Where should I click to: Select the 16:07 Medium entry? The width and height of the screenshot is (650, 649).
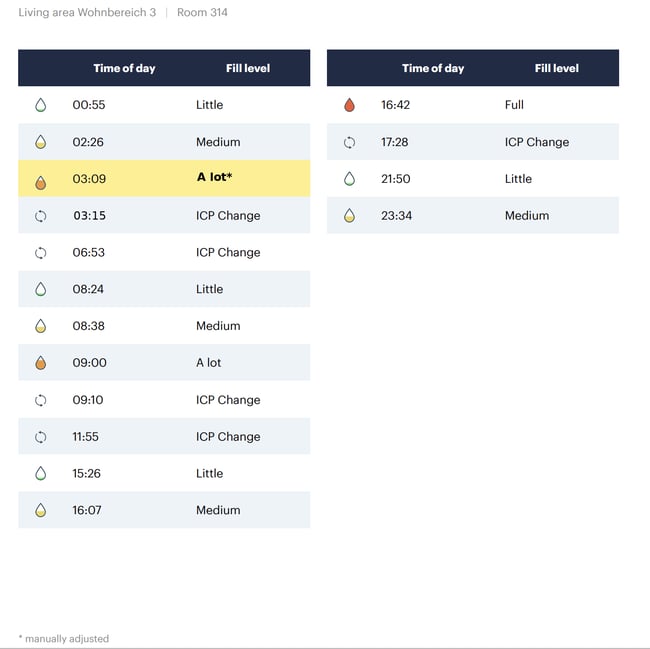click(164, 510)
